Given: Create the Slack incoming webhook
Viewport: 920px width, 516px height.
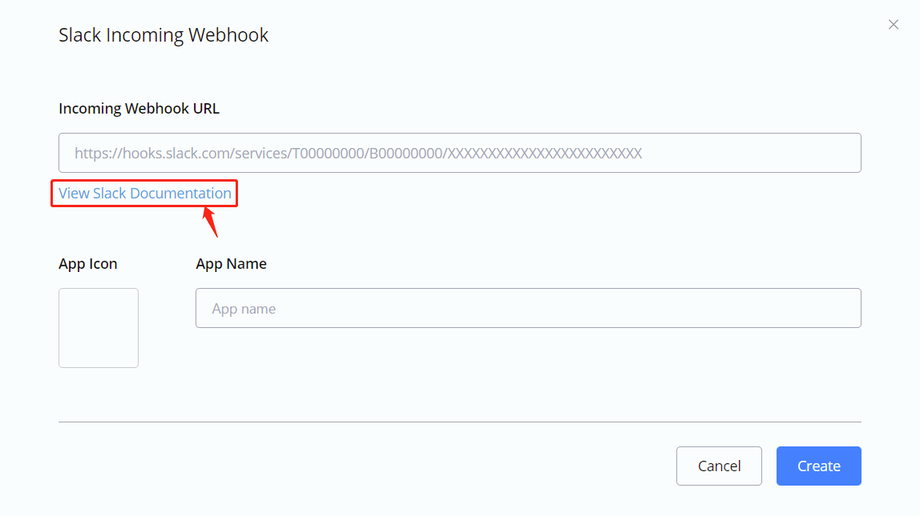Looking at the screenshot, I should 818,466.
